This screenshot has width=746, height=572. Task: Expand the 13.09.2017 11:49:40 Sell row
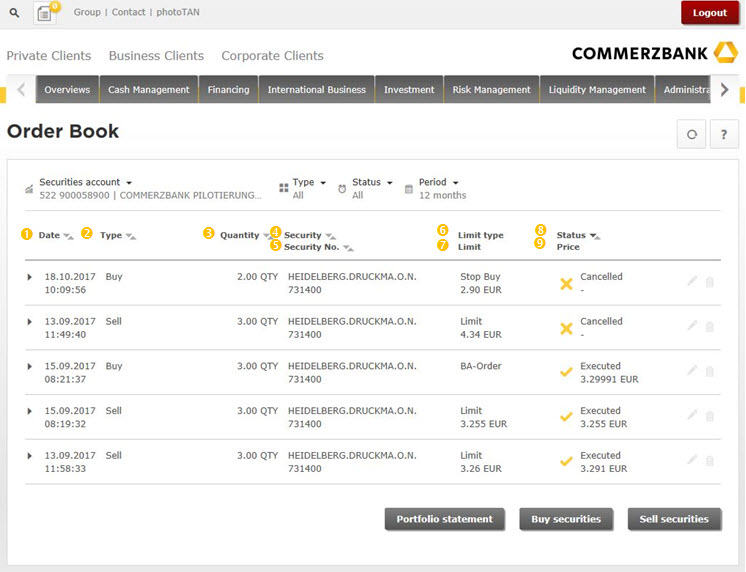tap(29, 322)
